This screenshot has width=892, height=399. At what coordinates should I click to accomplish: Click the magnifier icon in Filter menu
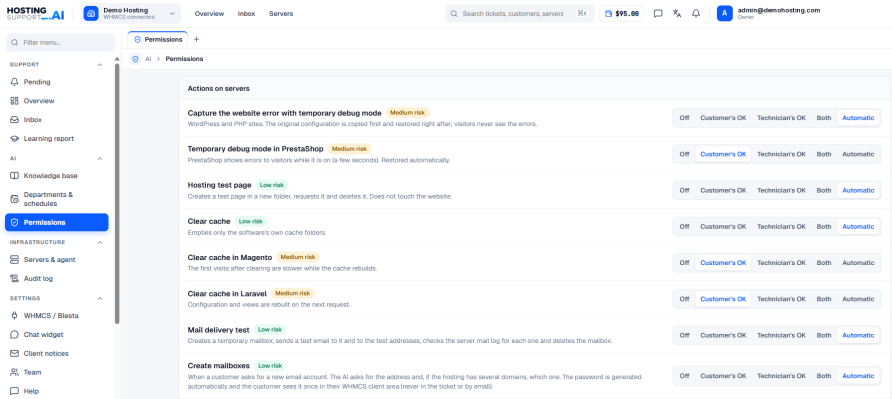pos(15,43)
